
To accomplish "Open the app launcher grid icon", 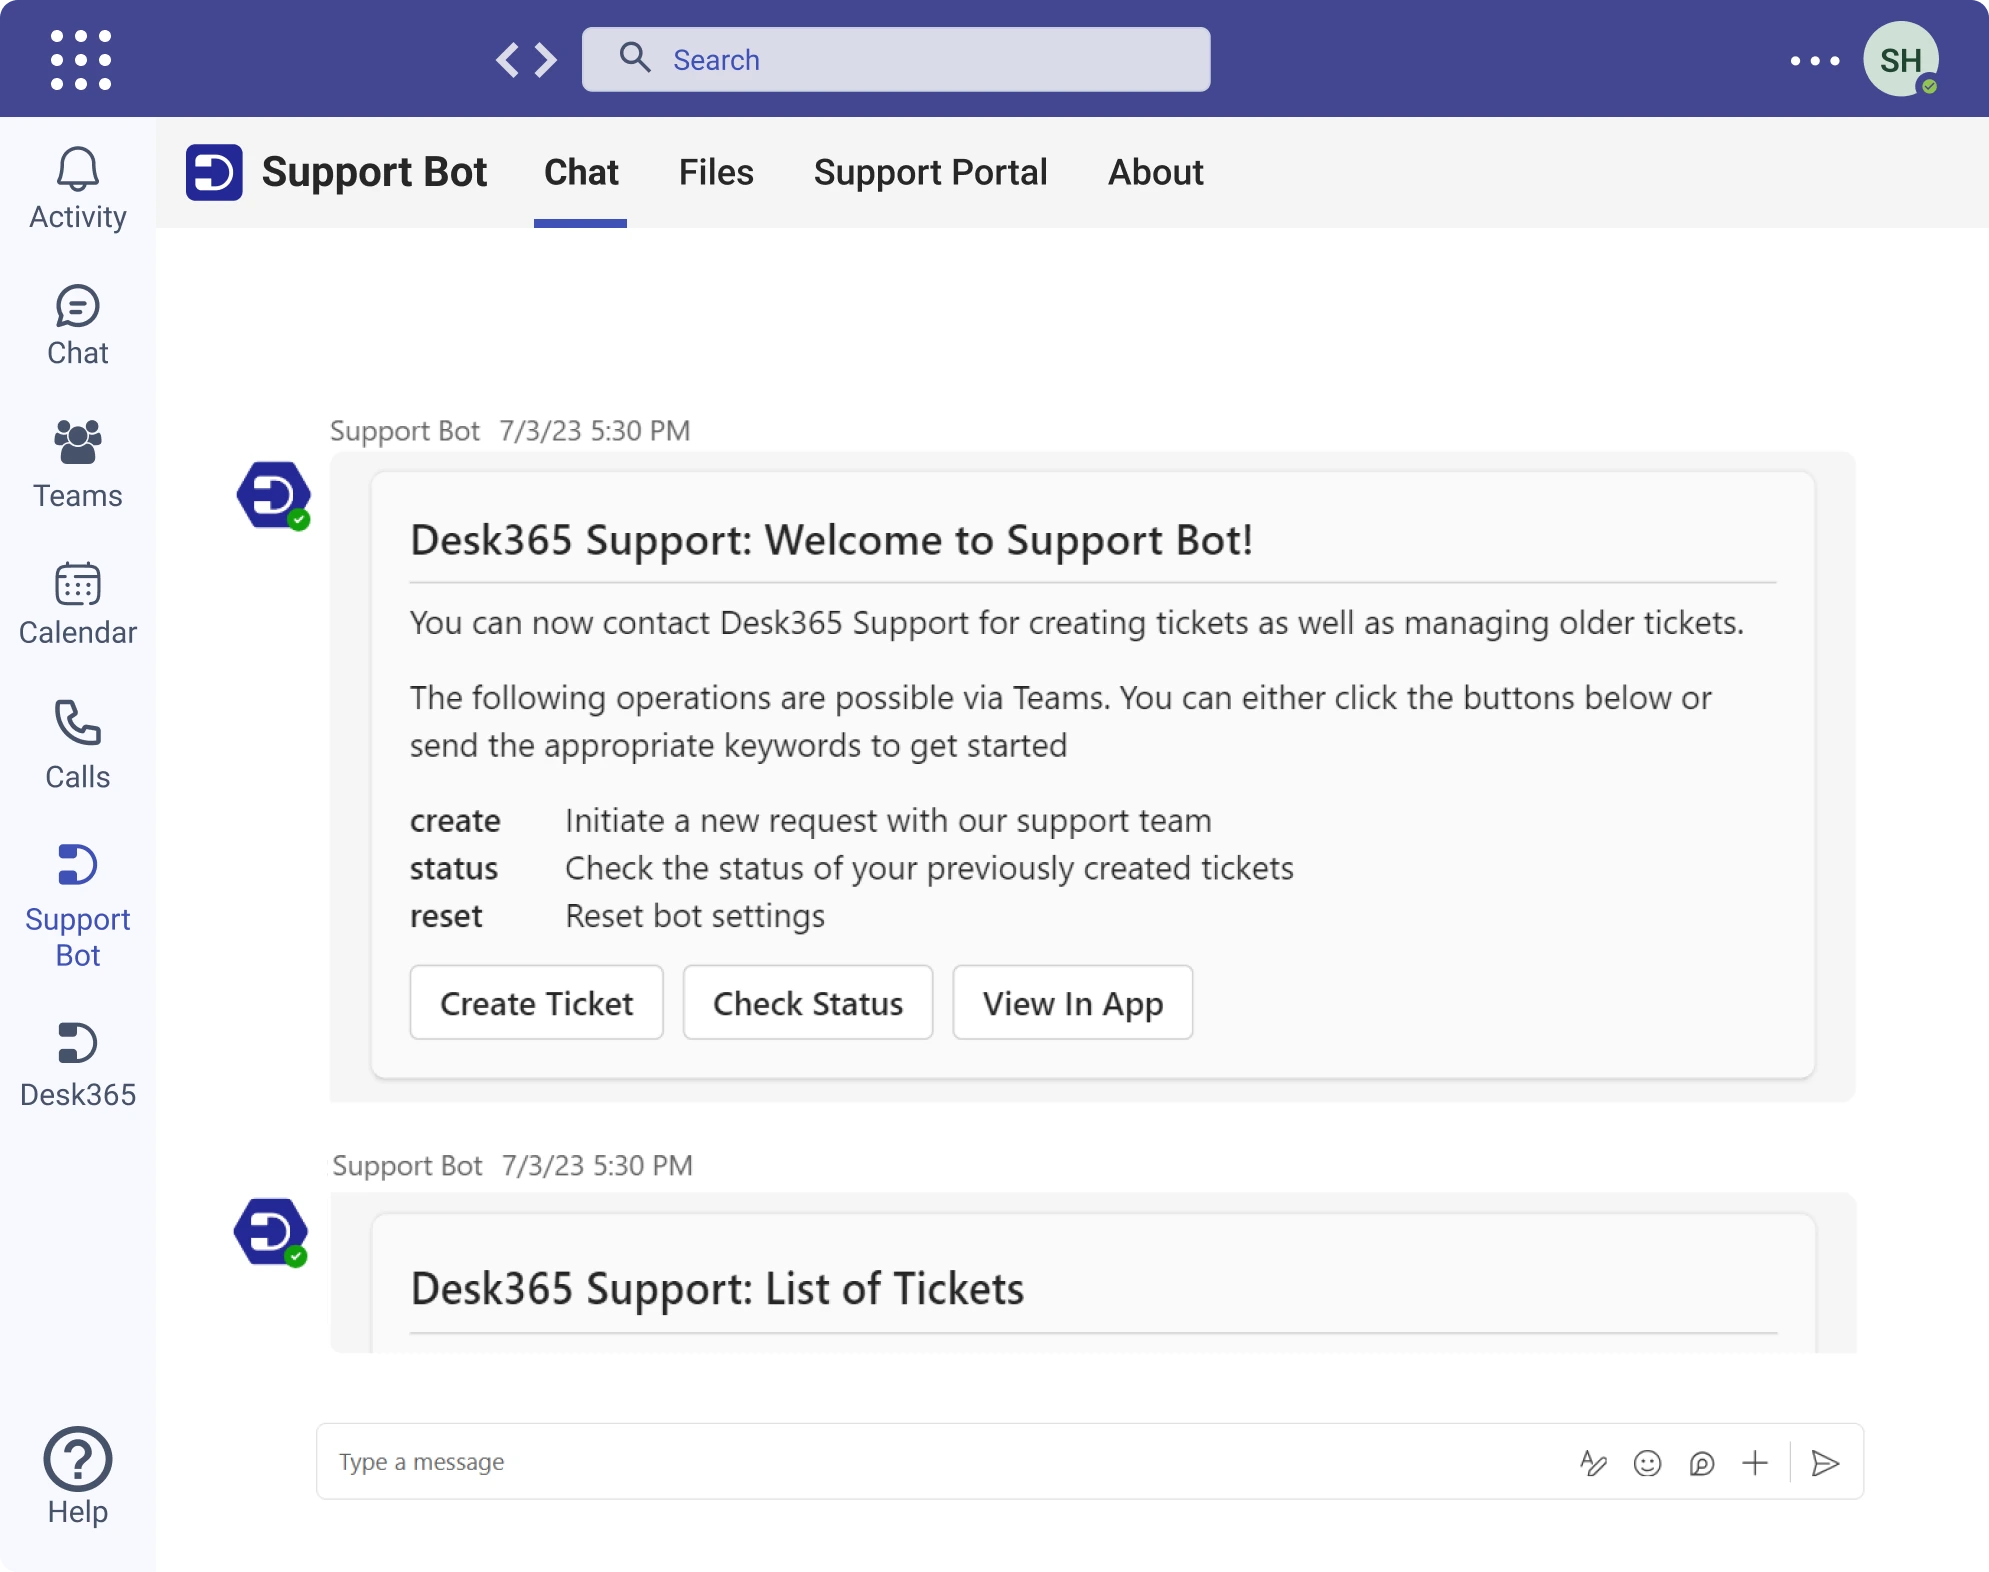I will 80,60.
